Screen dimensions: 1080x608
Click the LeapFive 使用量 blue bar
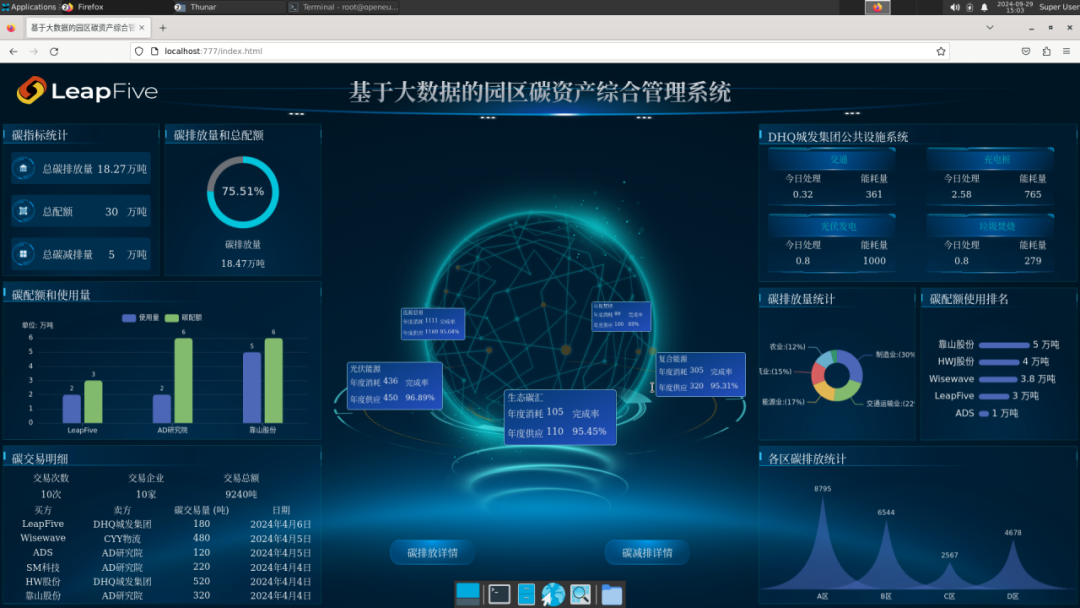tap(72, 409)
